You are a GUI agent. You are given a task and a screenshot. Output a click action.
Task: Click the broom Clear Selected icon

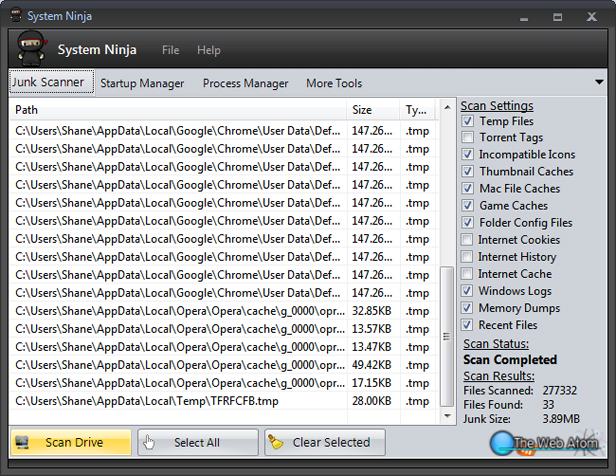pyautogui.click(x=276, y=443)
